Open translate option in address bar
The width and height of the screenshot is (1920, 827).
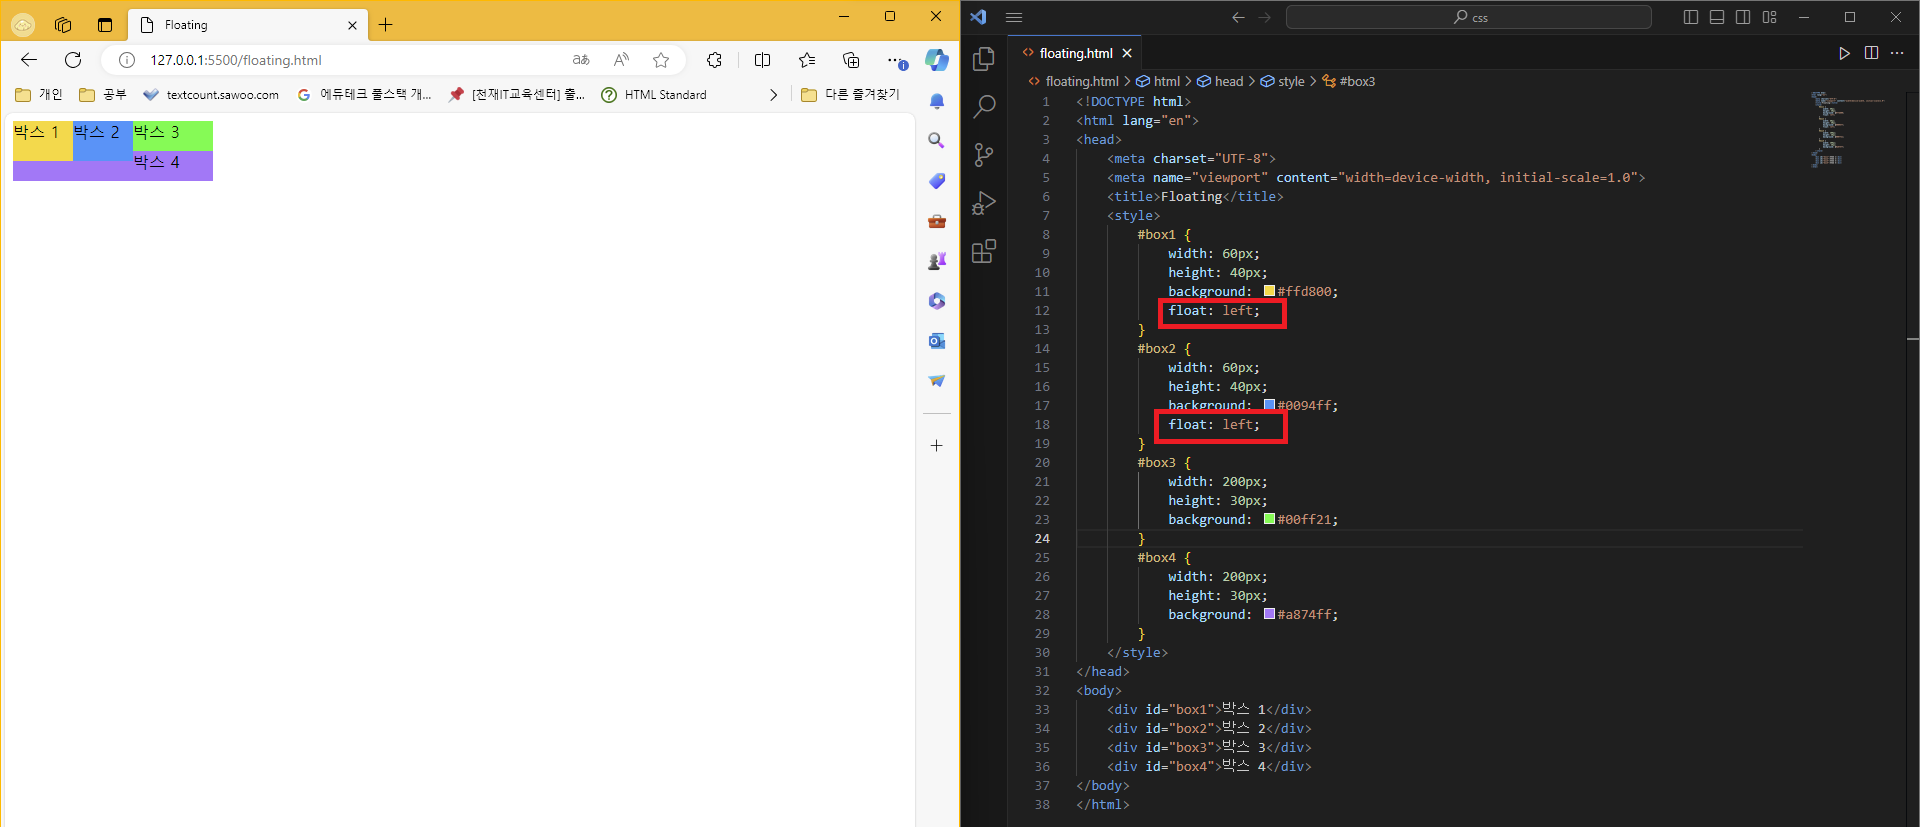coord(581,60)
